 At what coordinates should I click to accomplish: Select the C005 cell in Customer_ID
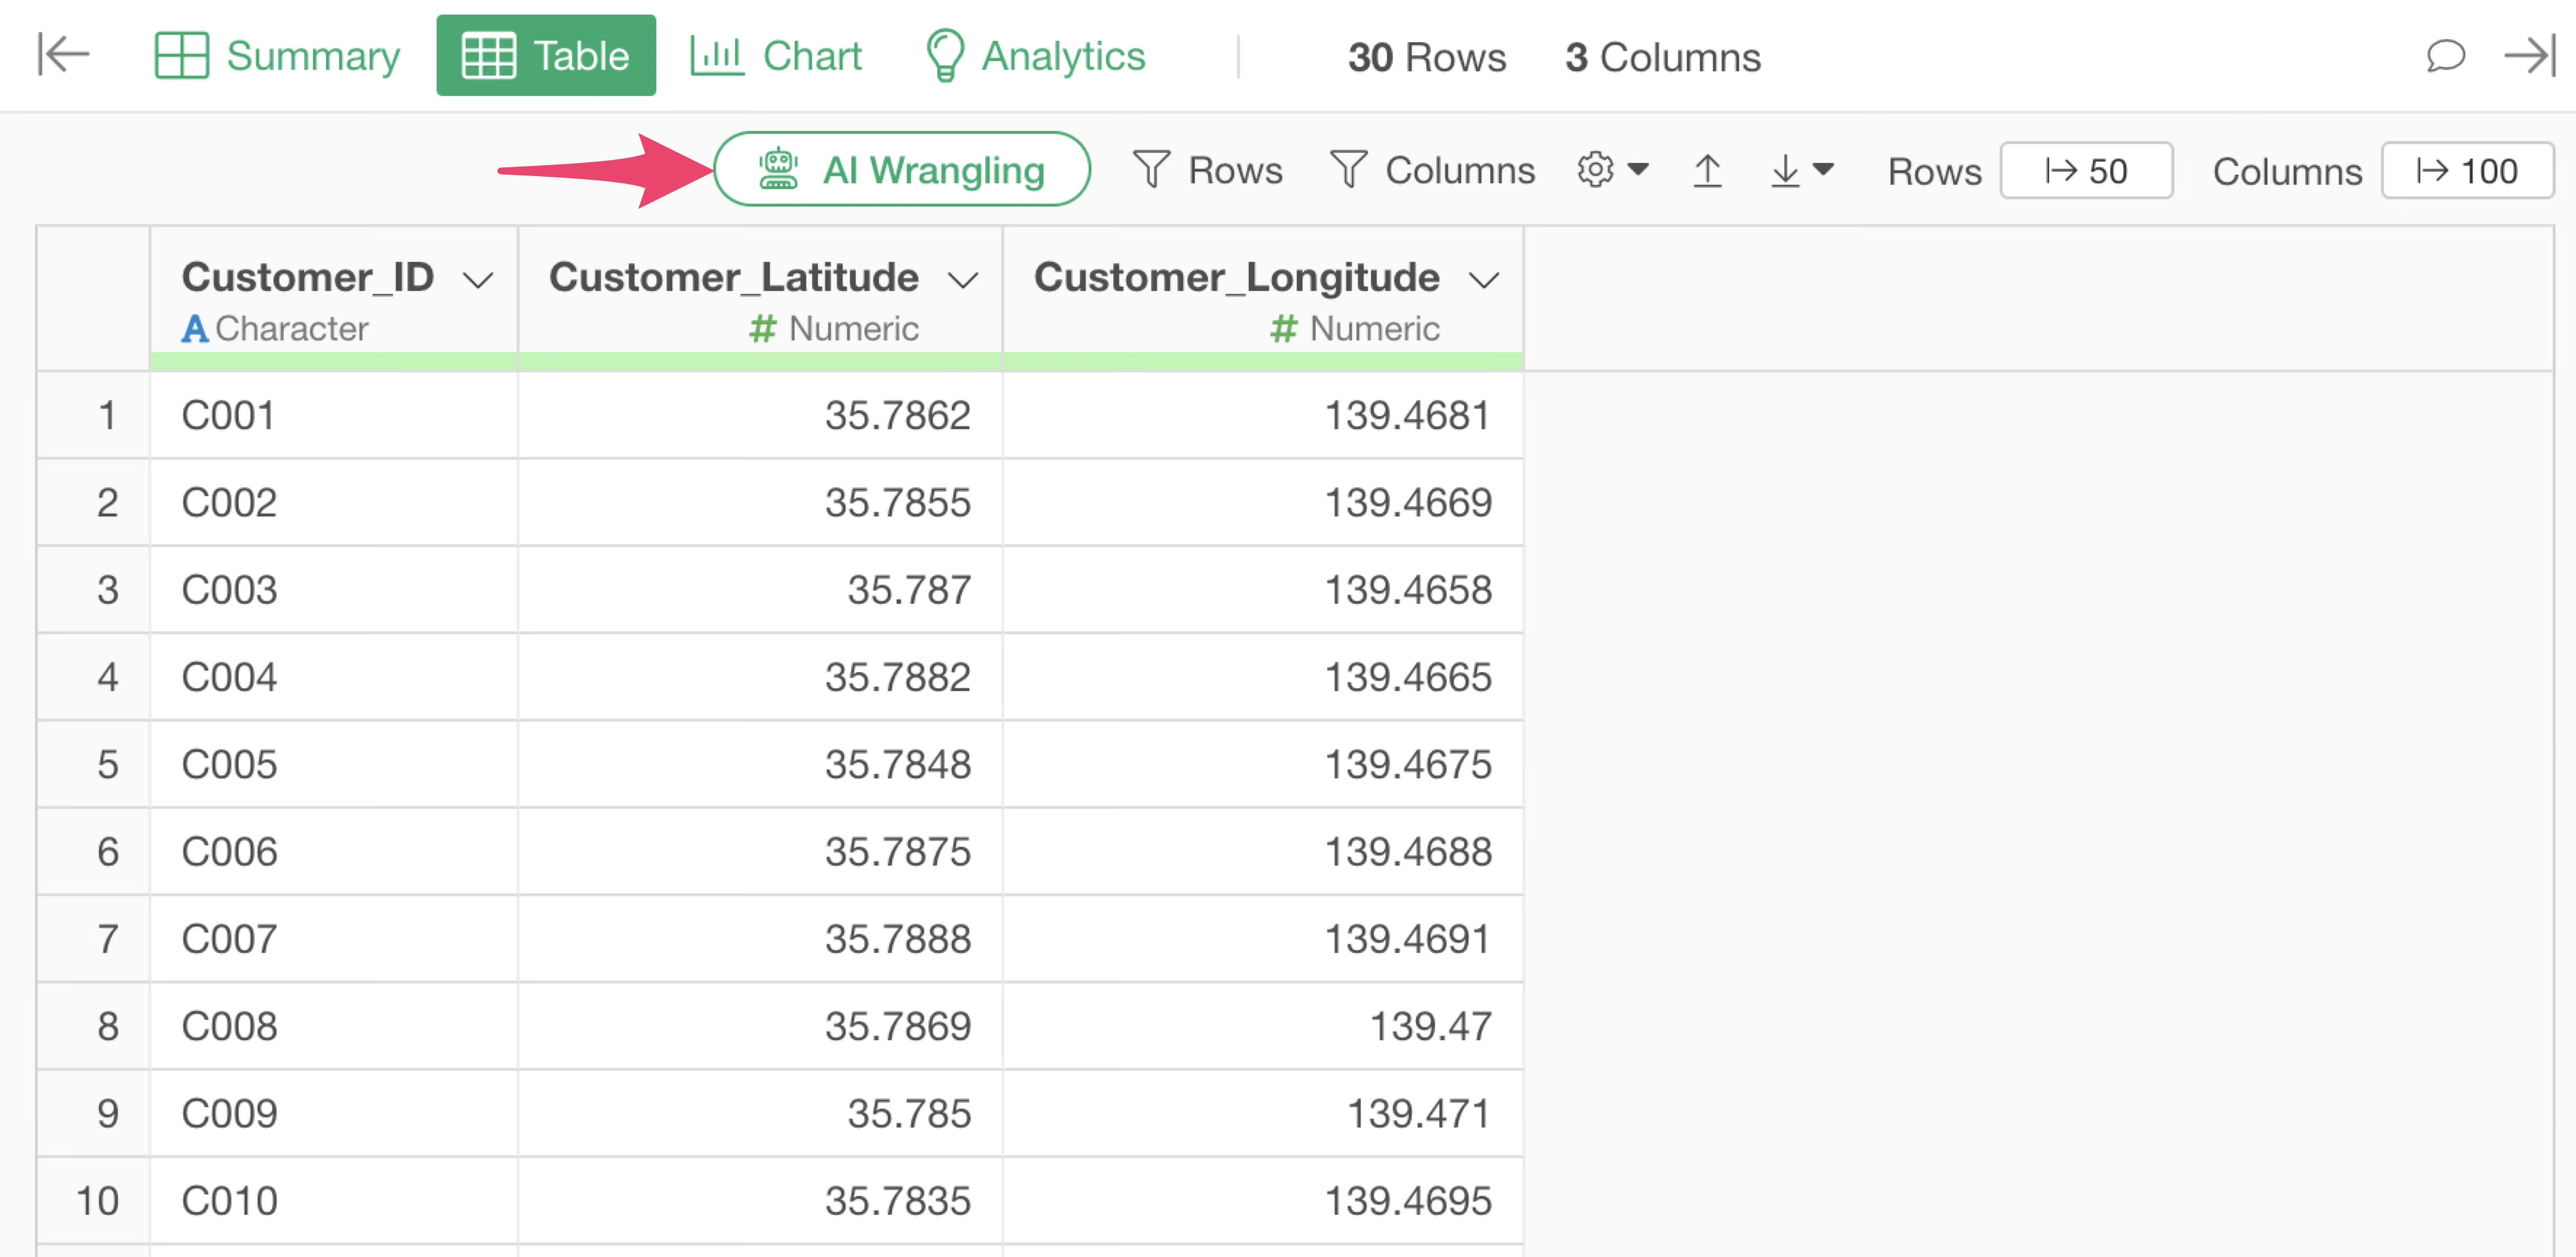coord(230,764)
